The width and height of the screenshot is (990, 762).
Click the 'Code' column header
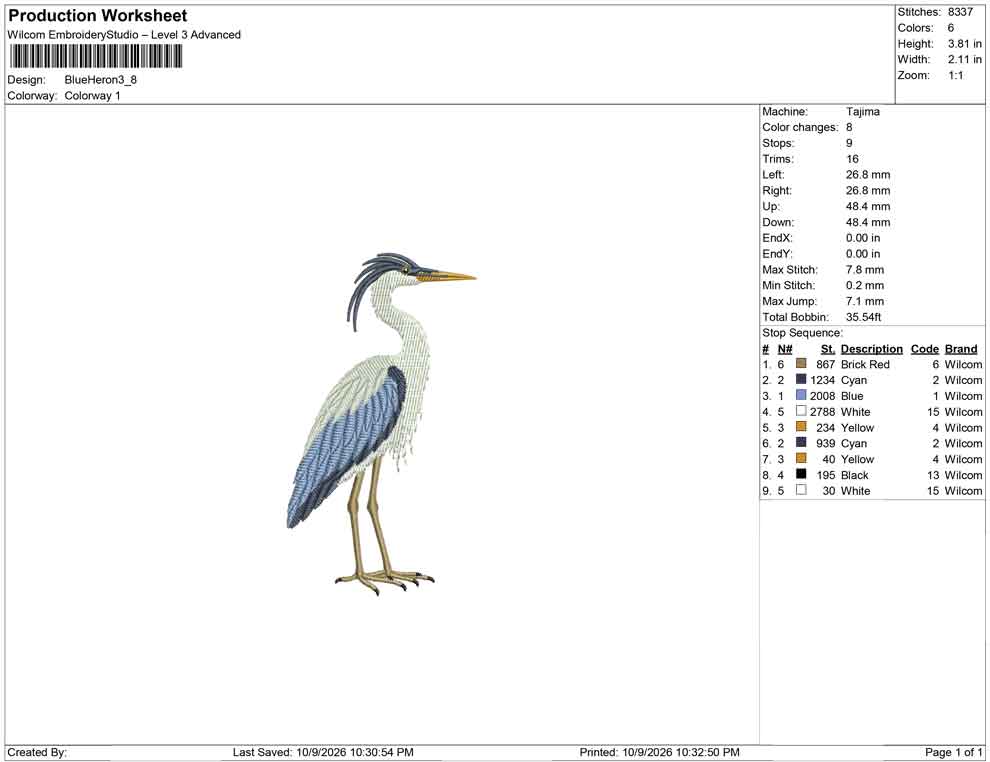[x=925, y=349]
